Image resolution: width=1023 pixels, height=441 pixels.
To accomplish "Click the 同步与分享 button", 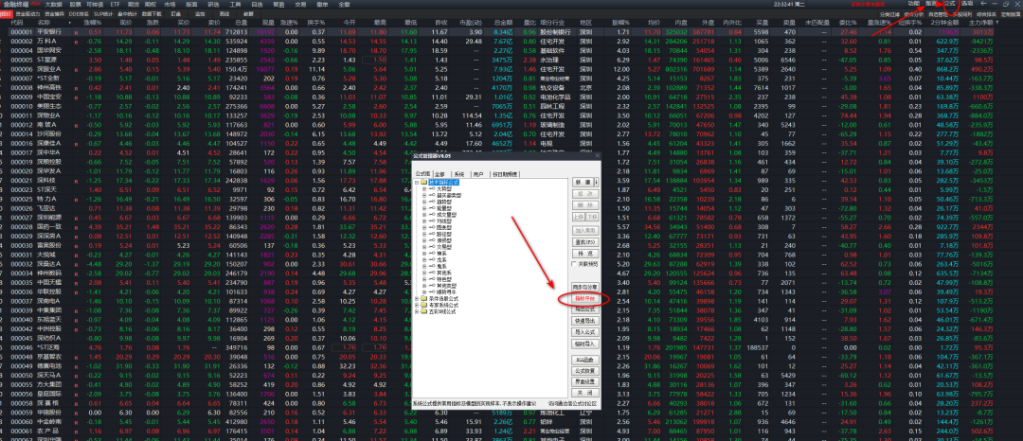I will [585, 286].
